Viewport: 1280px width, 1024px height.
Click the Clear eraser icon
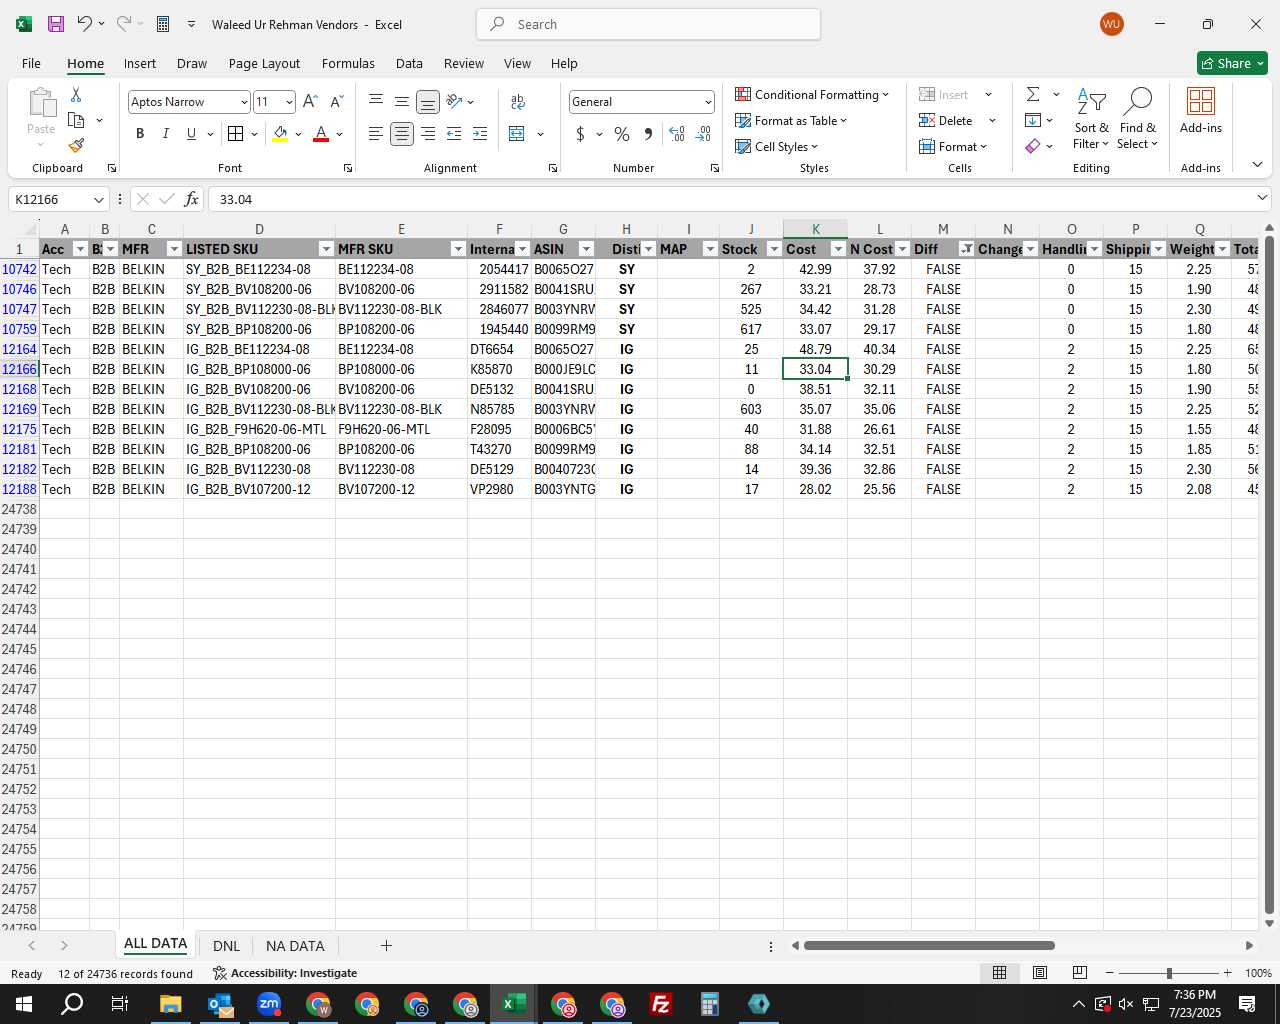click(x=1033, y=146)
